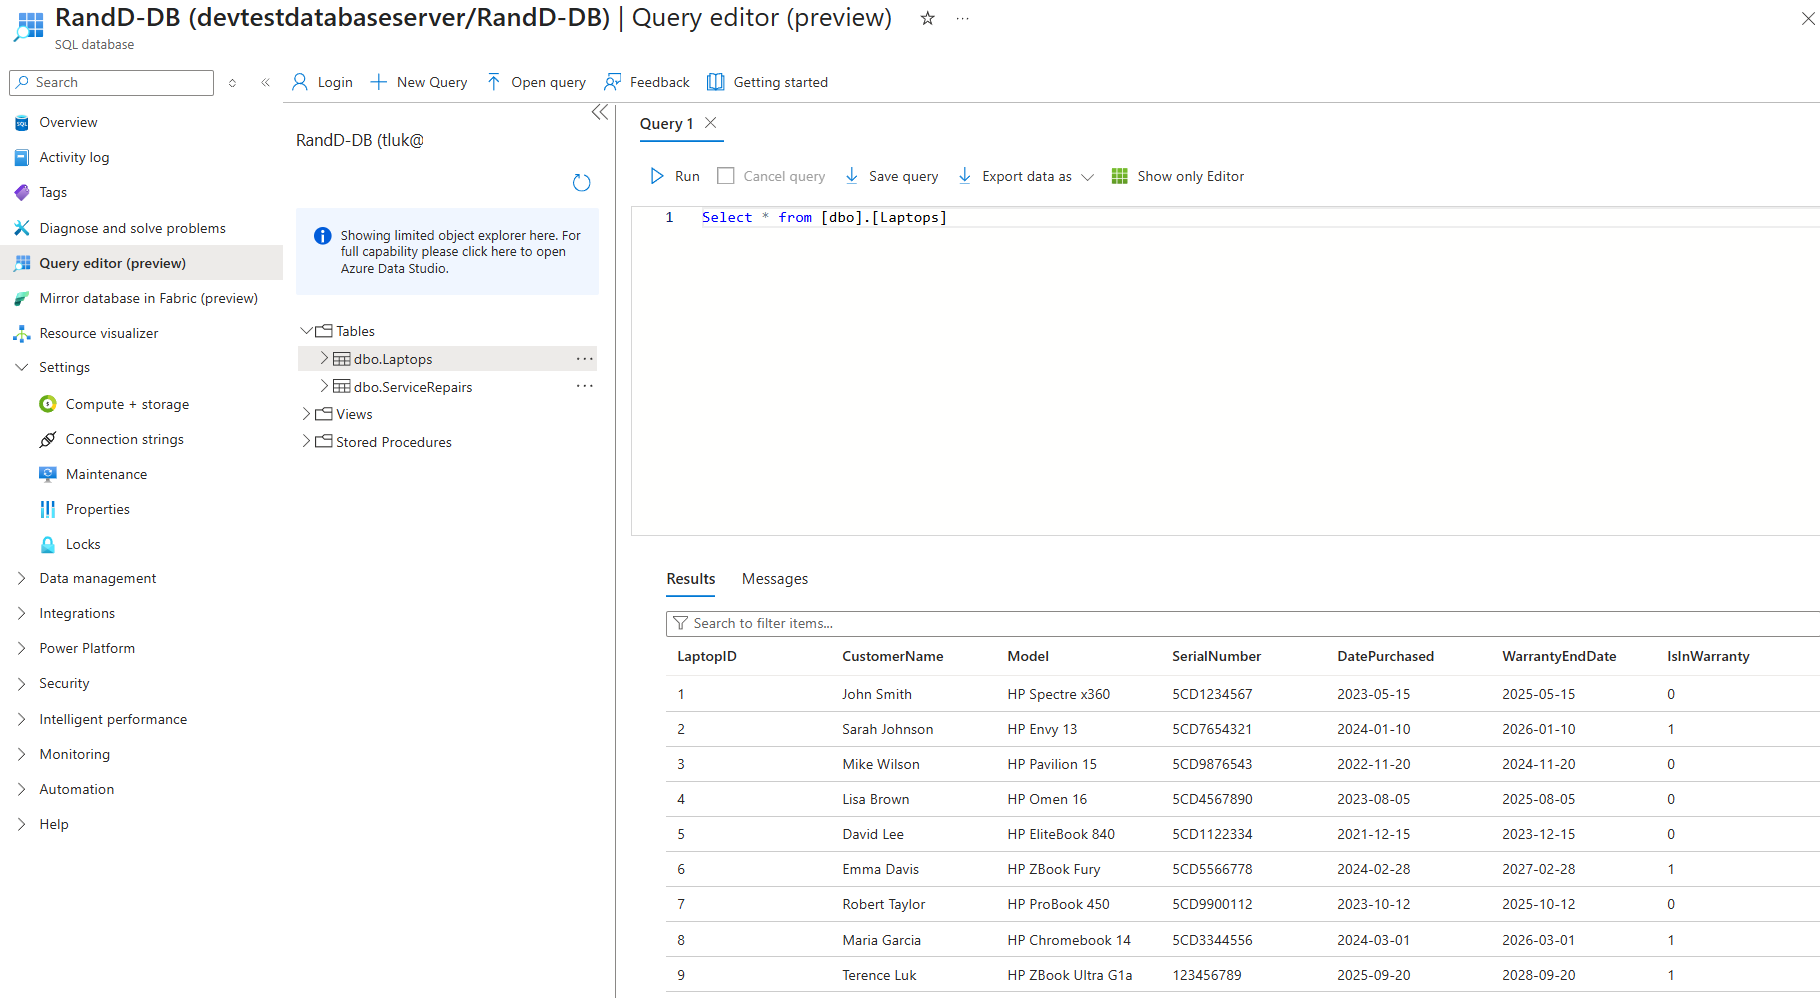The height and width of the screenshot is (998, 1820).
Task: Open Connection strings in sidebar
Action: (x=124, y=439)
